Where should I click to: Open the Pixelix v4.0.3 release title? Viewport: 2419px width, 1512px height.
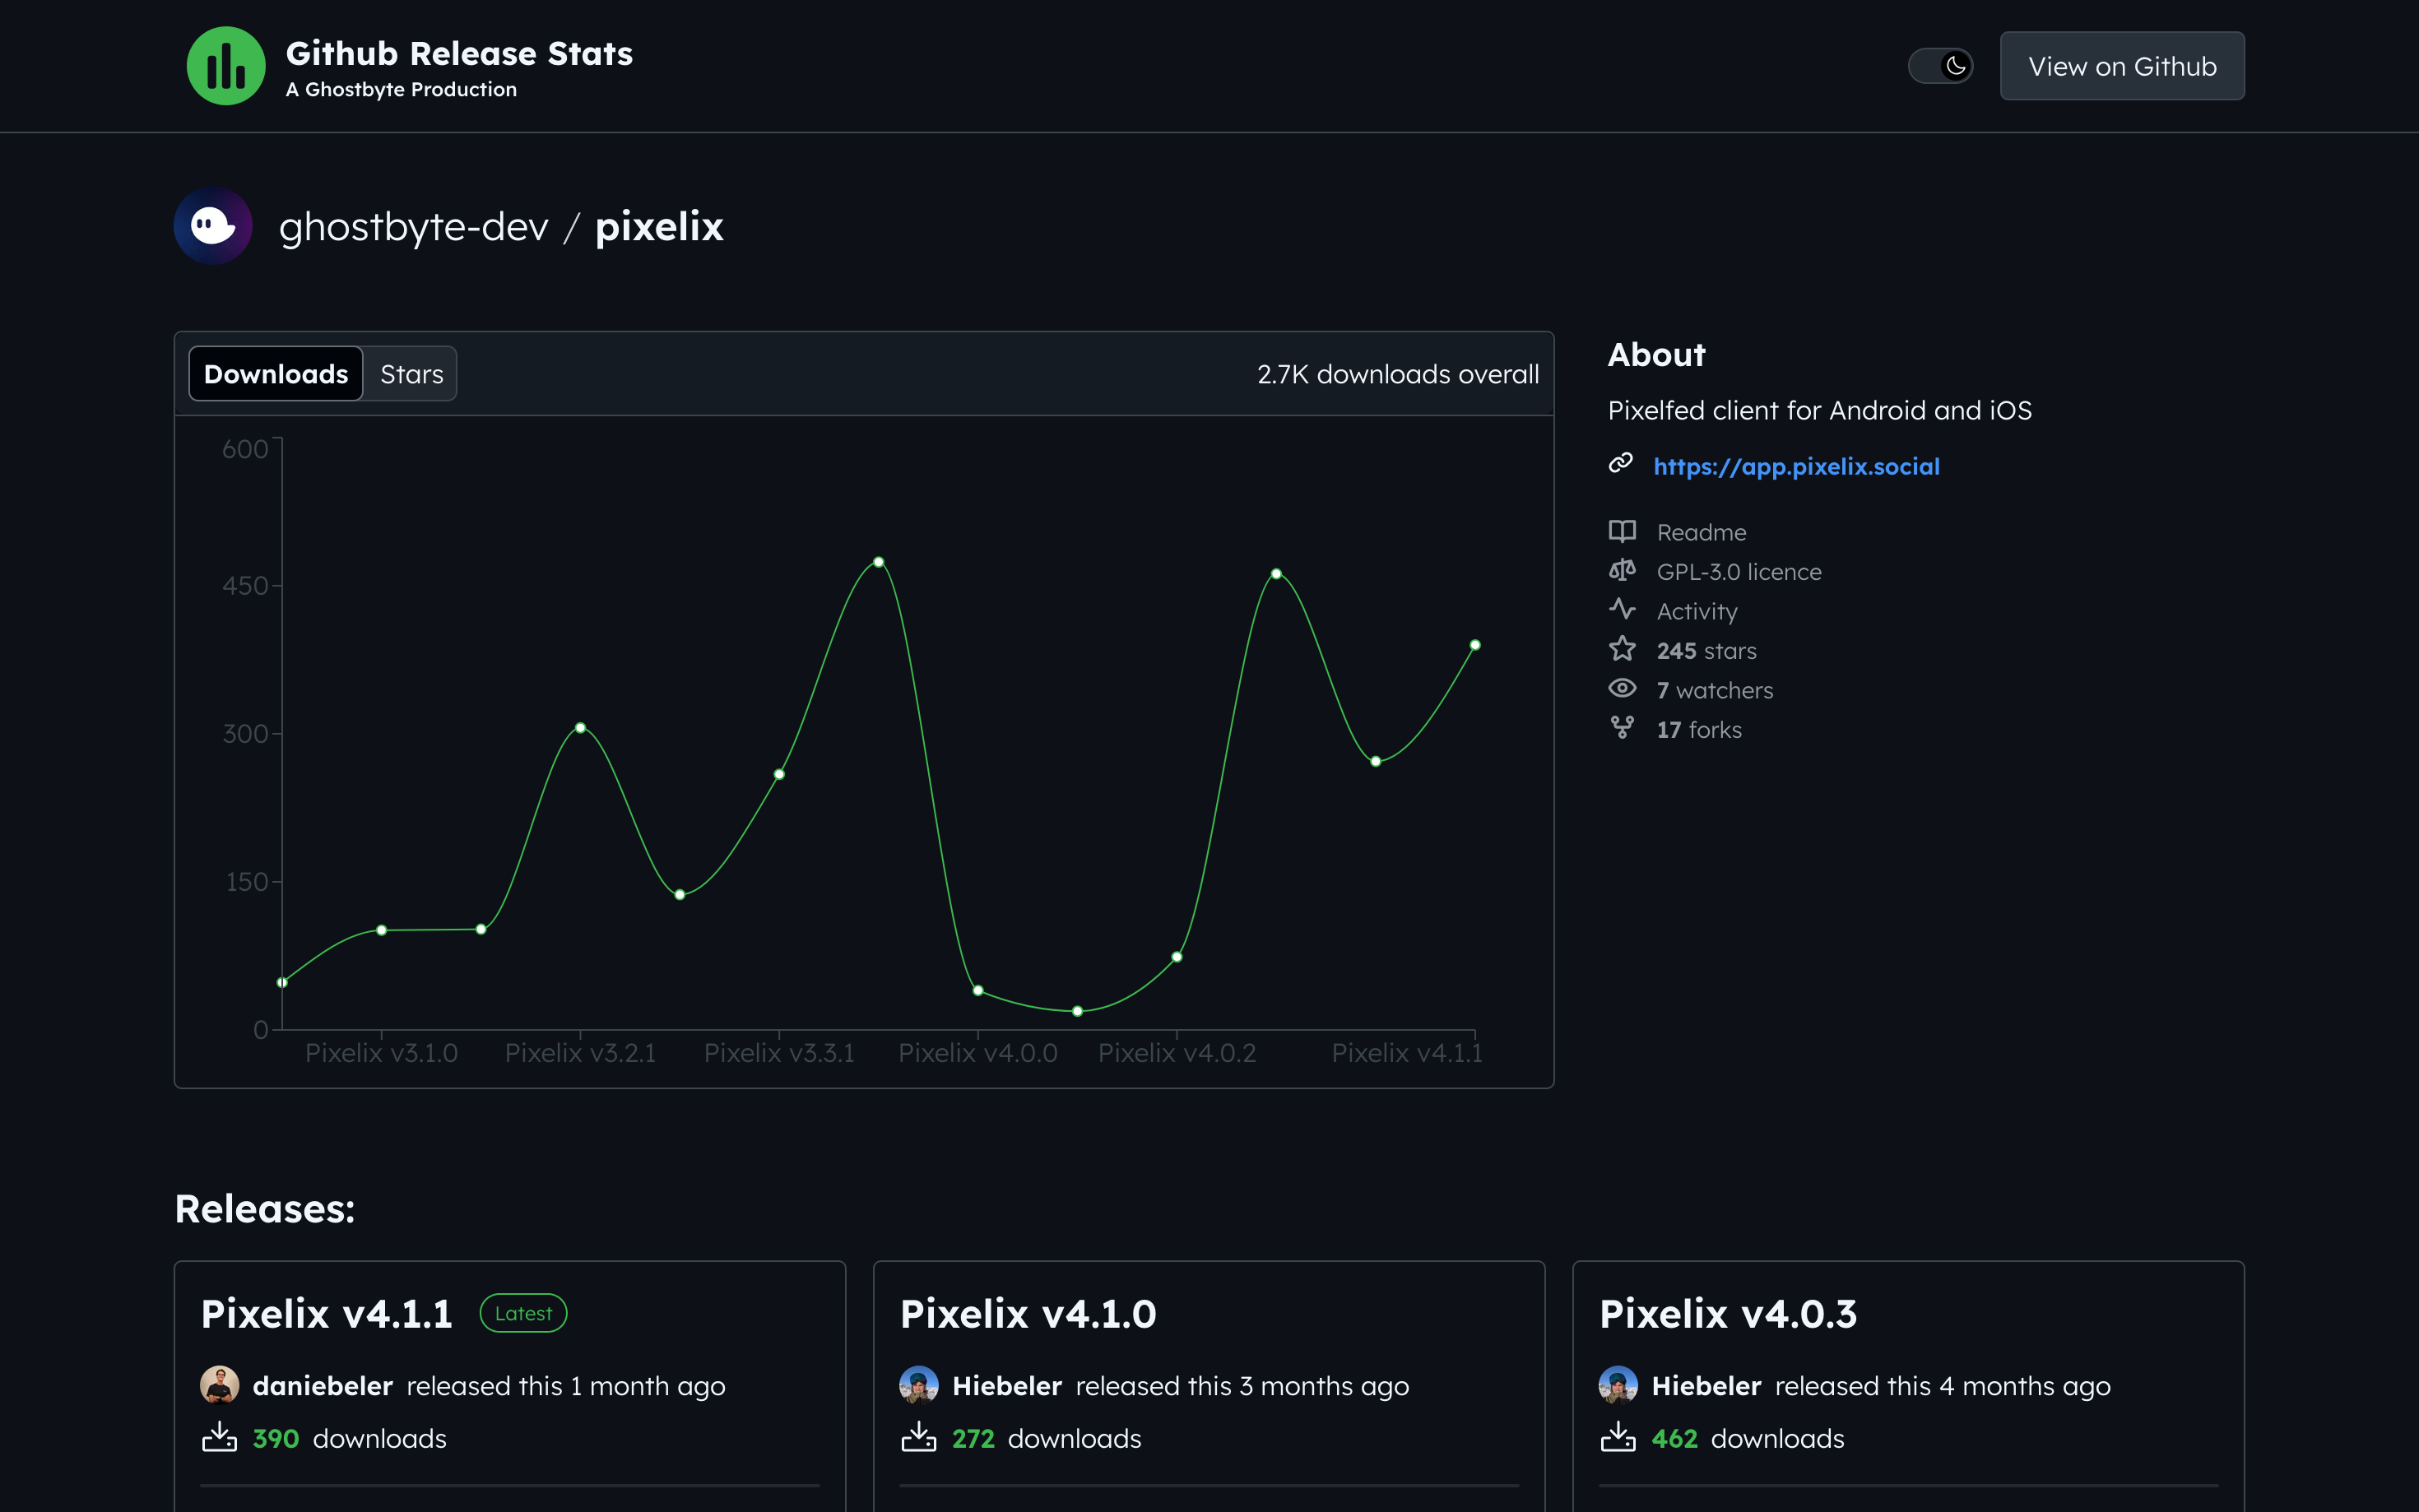tap(1727, 1314)
